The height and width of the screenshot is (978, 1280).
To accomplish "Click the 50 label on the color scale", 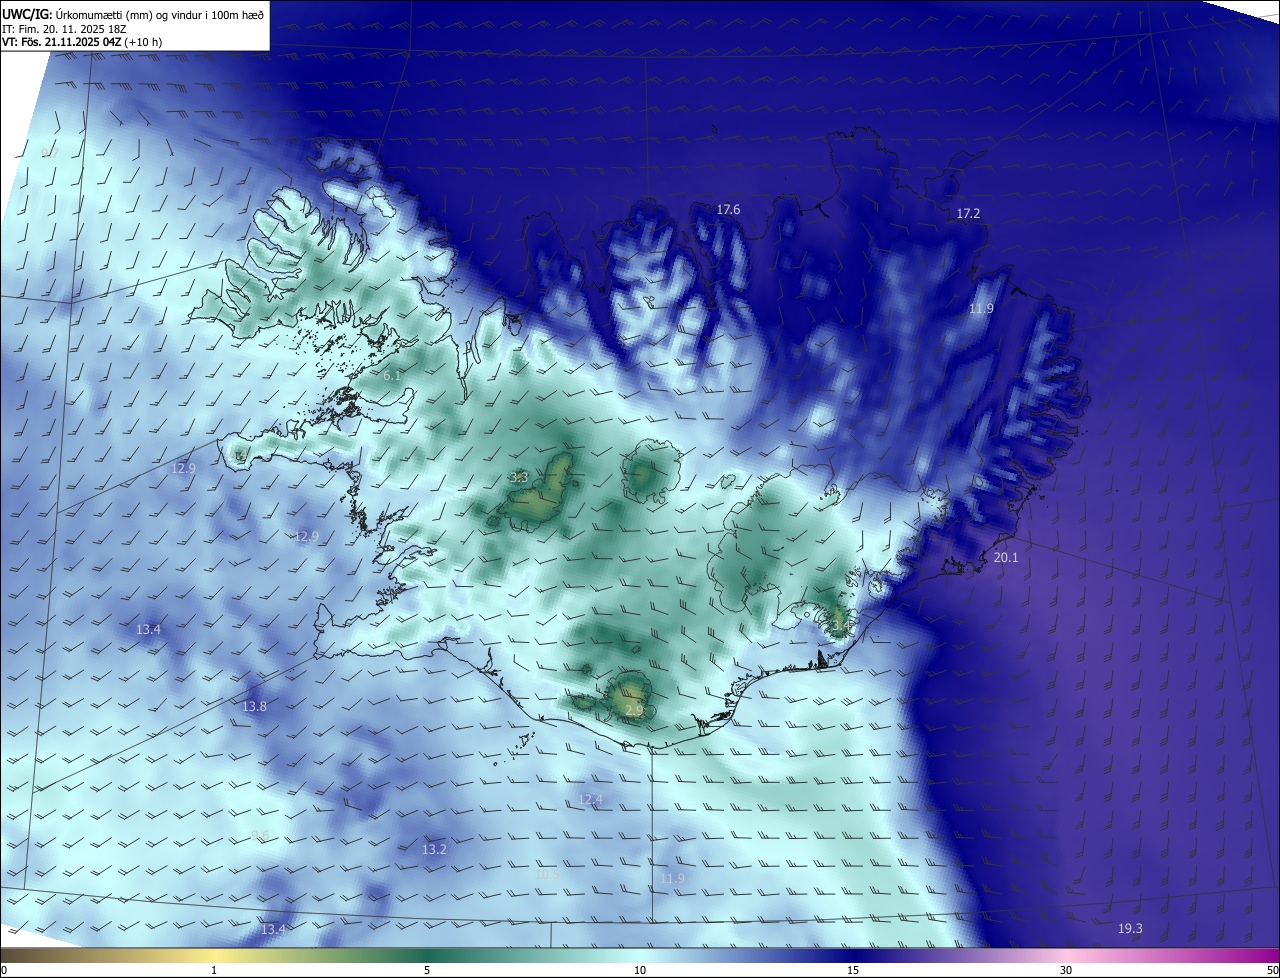I will 1272,971.
